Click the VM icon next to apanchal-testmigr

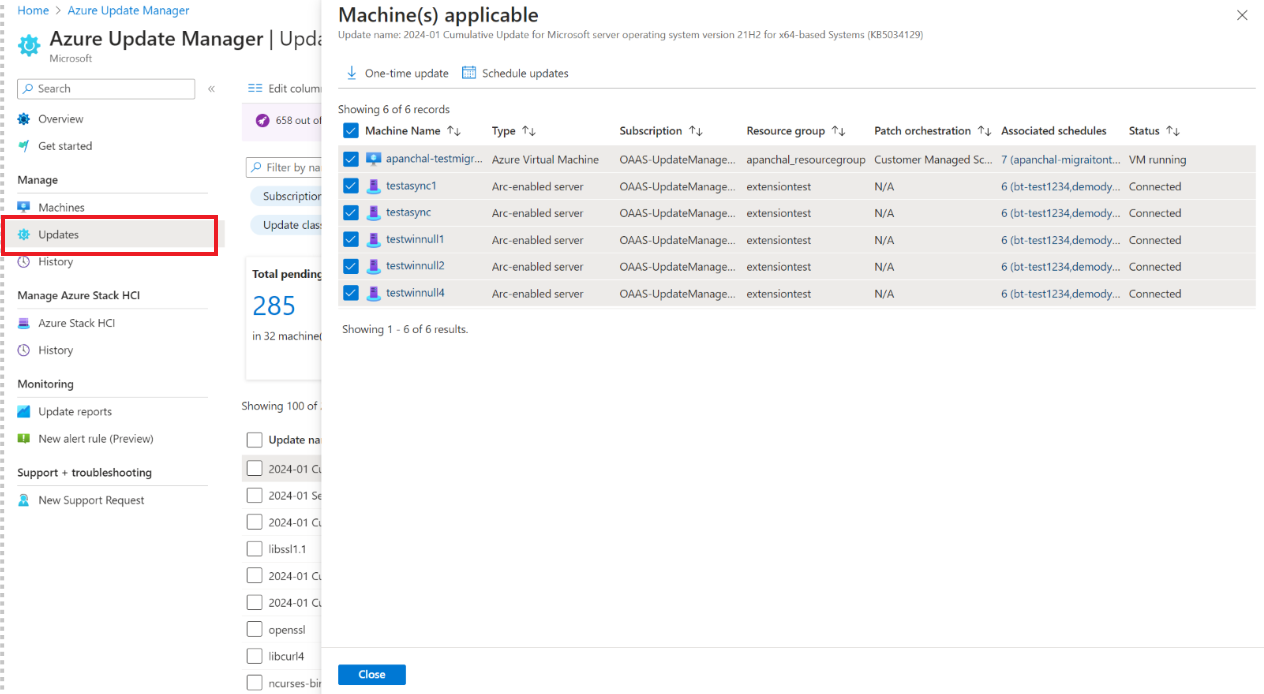(374, 159)
